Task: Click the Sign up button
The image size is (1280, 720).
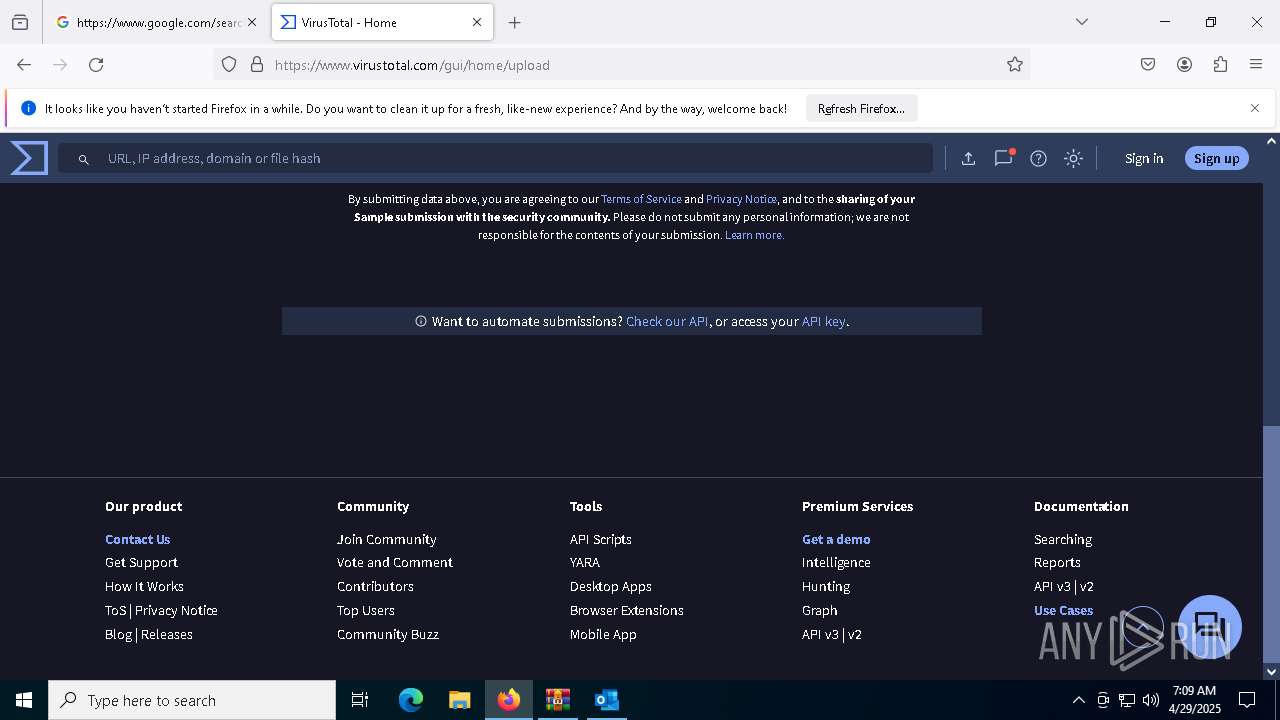Action: (x=1216, y=158)
